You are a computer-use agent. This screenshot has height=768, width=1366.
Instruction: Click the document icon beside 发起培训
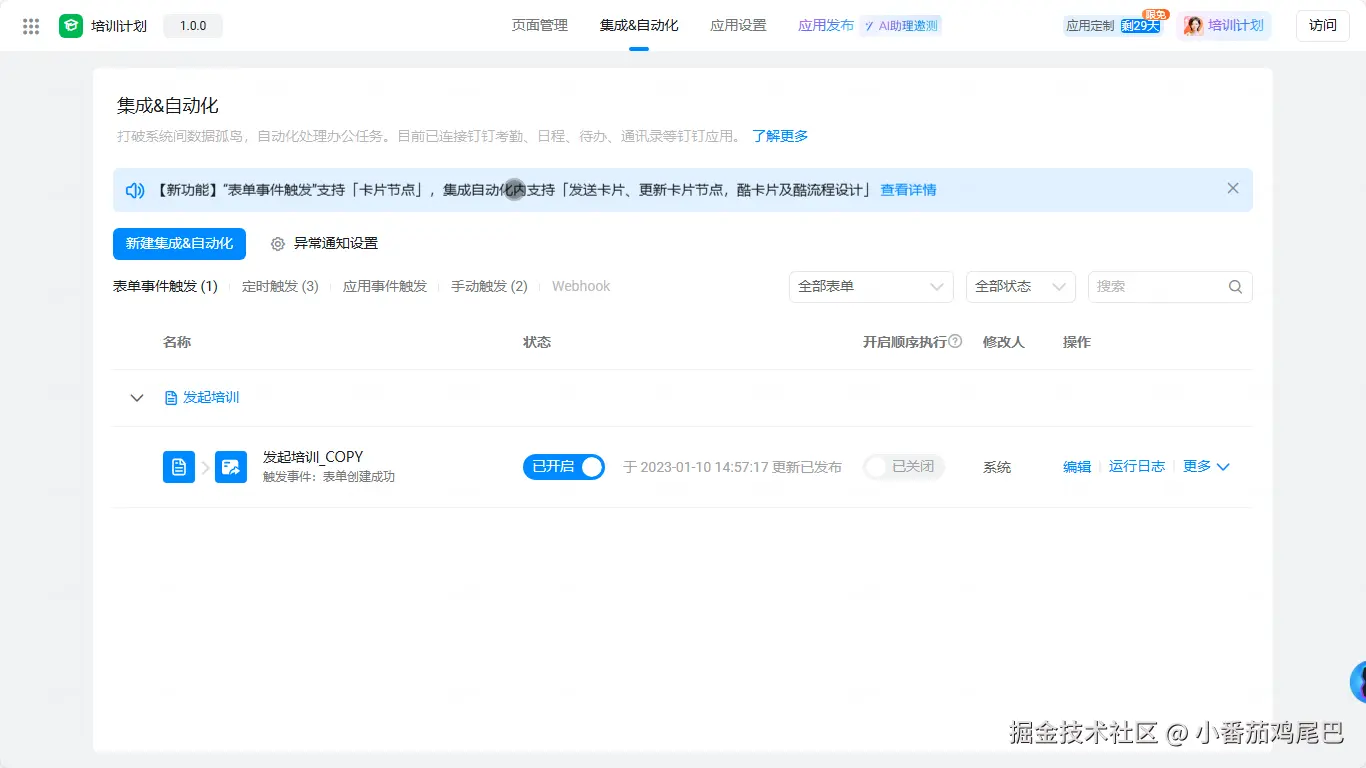click(171, 398)
